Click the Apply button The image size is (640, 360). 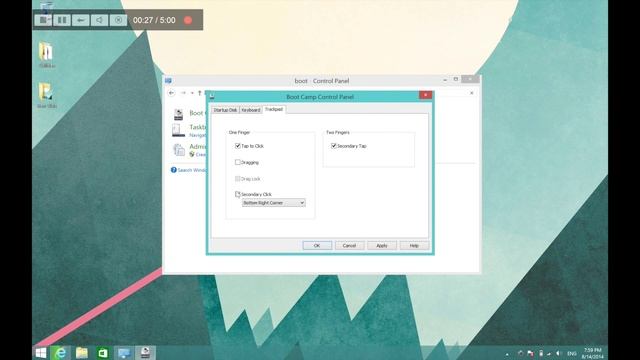[382, 245]
